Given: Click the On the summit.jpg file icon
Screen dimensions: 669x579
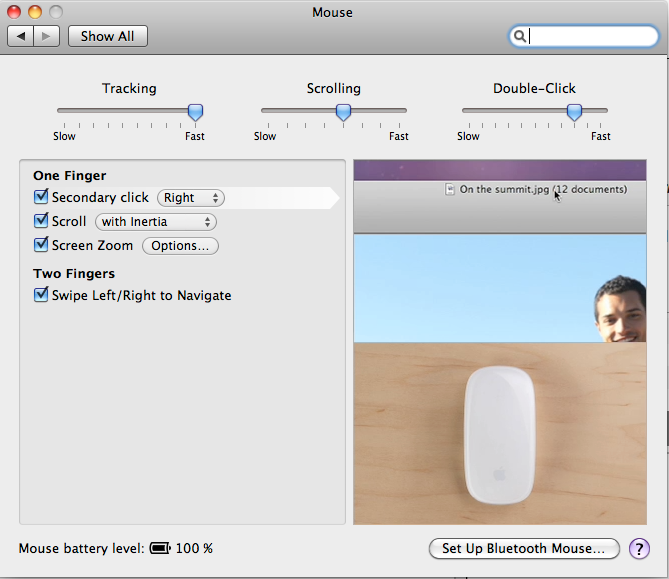Looking at the screenshot, I should [x=451, y=189].
